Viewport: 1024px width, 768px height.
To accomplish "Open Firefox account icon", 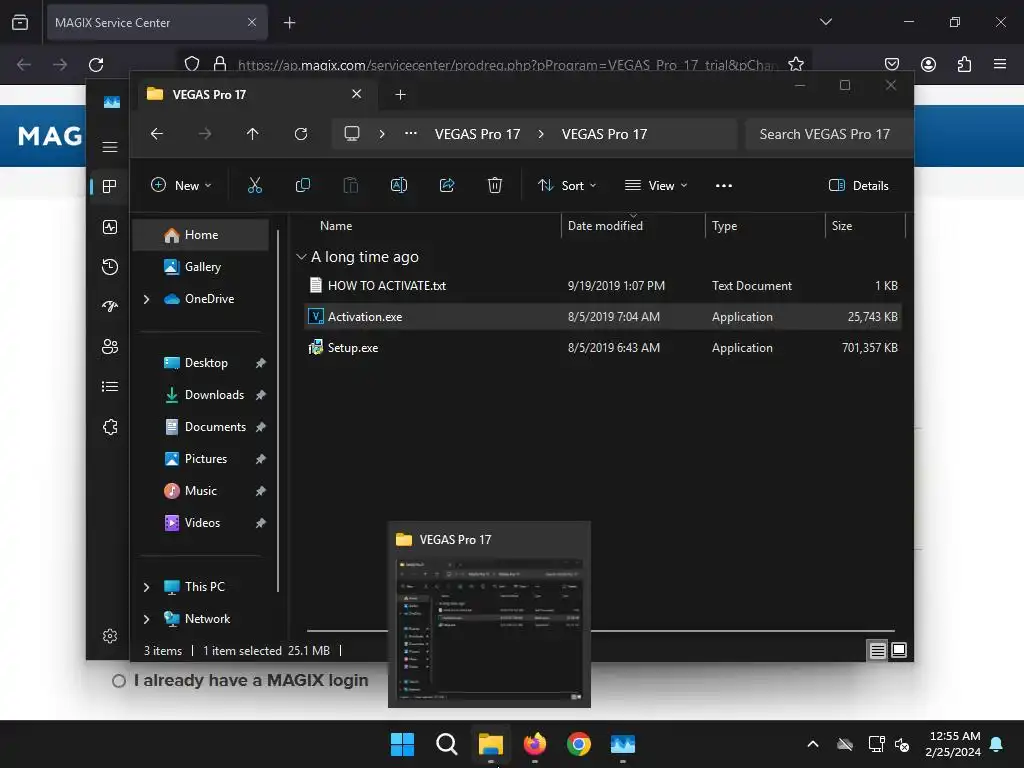I will pos(928,64).
